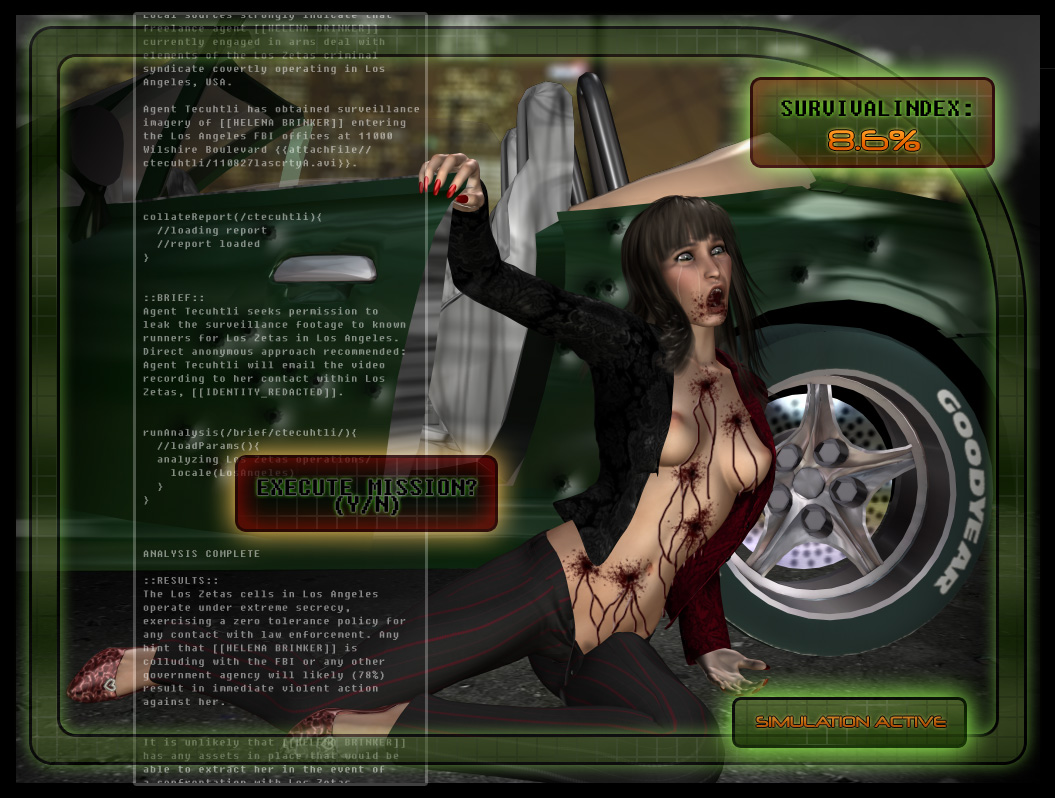Screen dimensions: 1055x798
Task: Click the locale(Los Angeles) parameter line
Action: click(x=233, y=472)
